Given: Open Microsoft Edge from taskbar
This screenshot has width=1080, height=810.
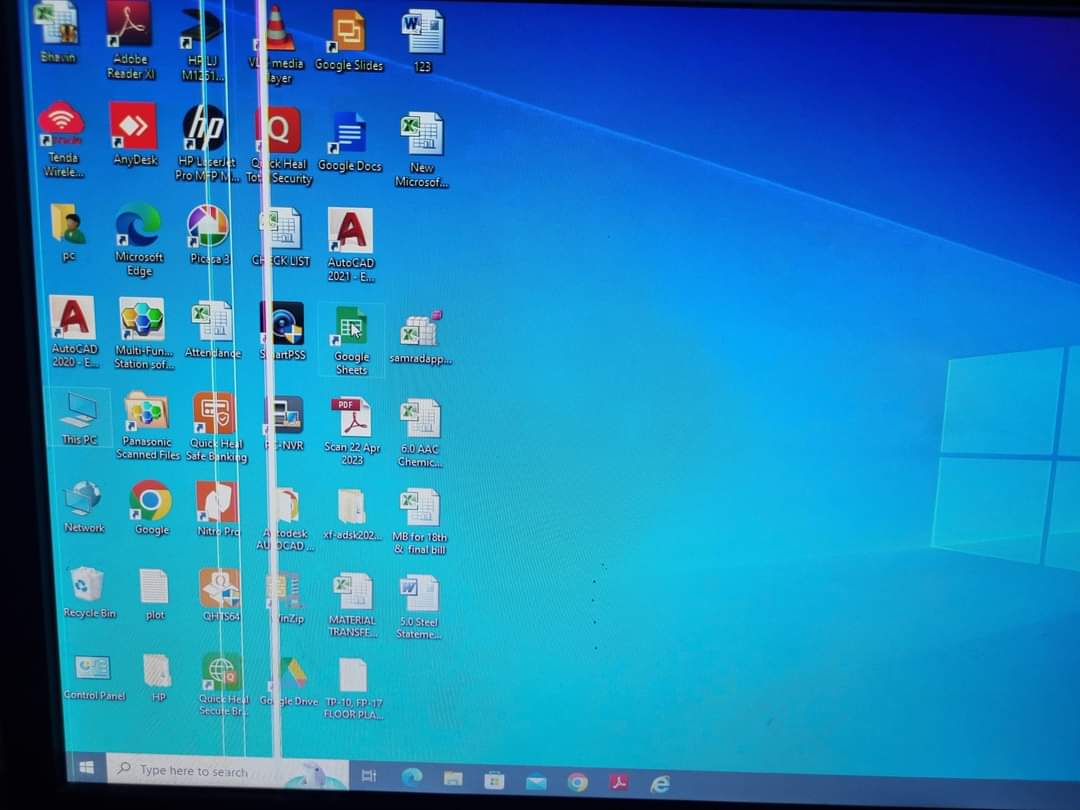Looking at the screenshot, I should (x=412, y=777).
